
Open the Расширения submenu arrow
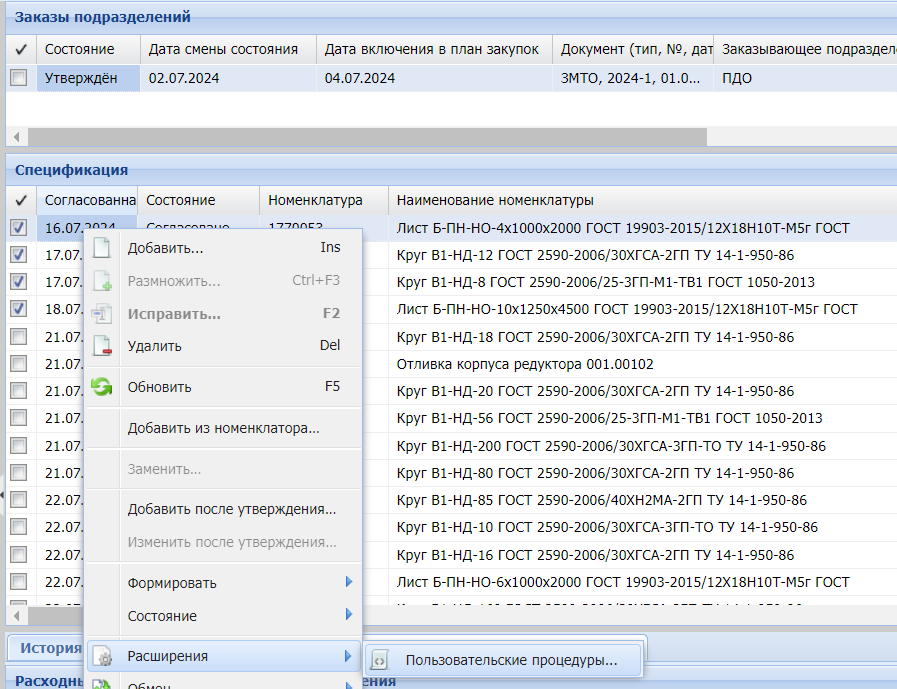coord(348,656)
